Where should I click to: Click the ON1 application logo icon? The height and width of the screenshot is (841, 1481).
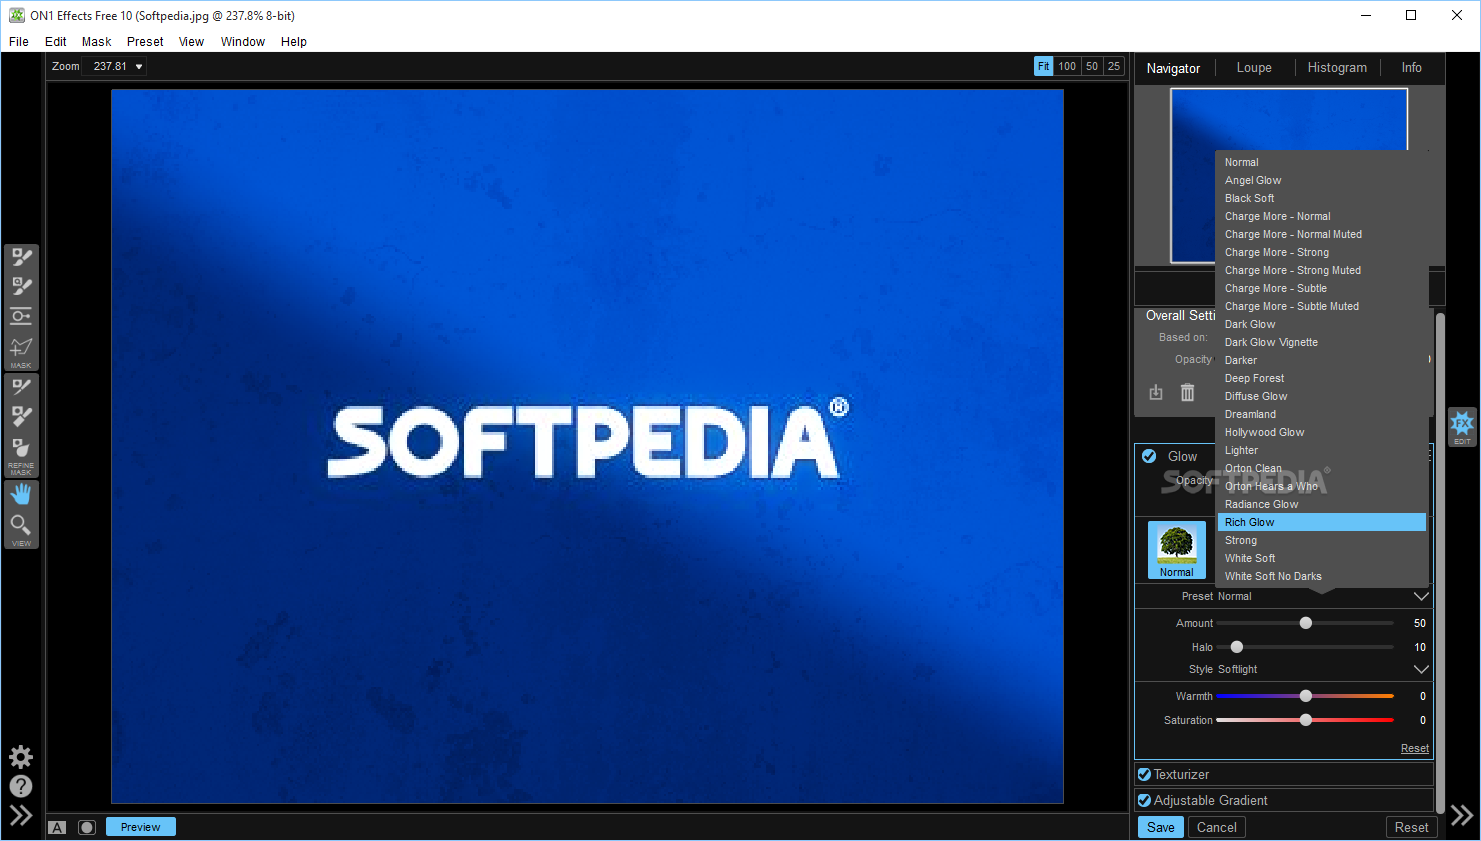click(x=17, y=15)
